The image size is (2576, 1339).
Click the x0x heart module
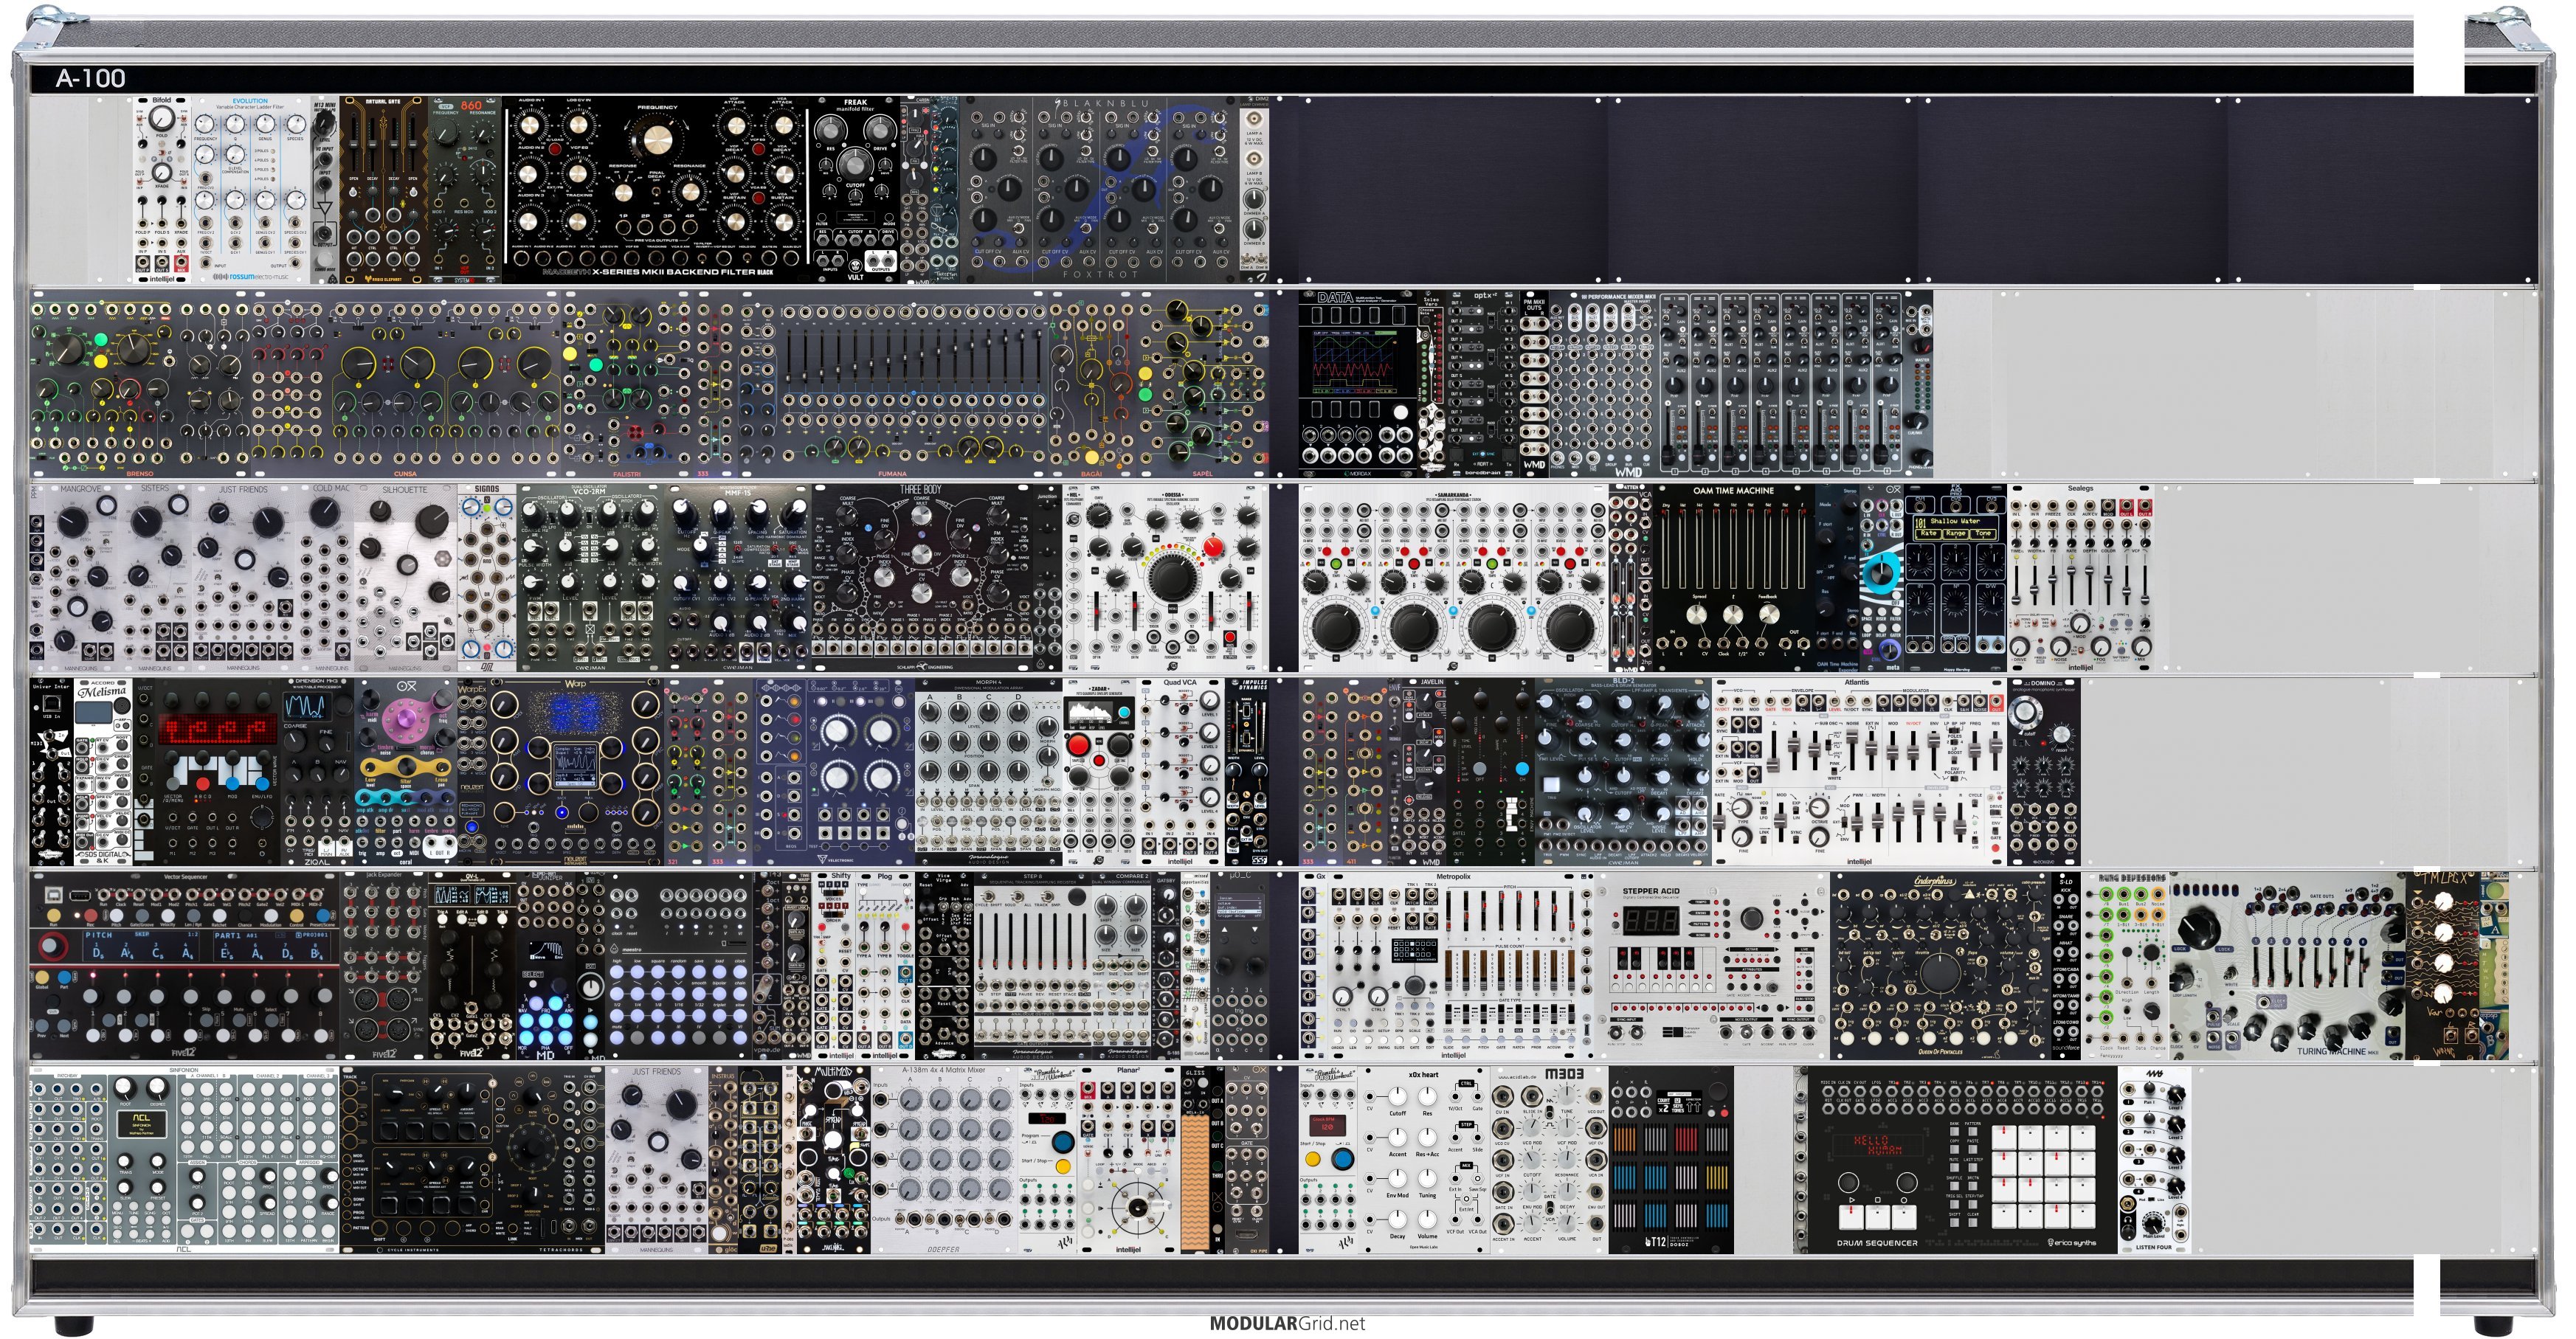coord(1423,1161)
